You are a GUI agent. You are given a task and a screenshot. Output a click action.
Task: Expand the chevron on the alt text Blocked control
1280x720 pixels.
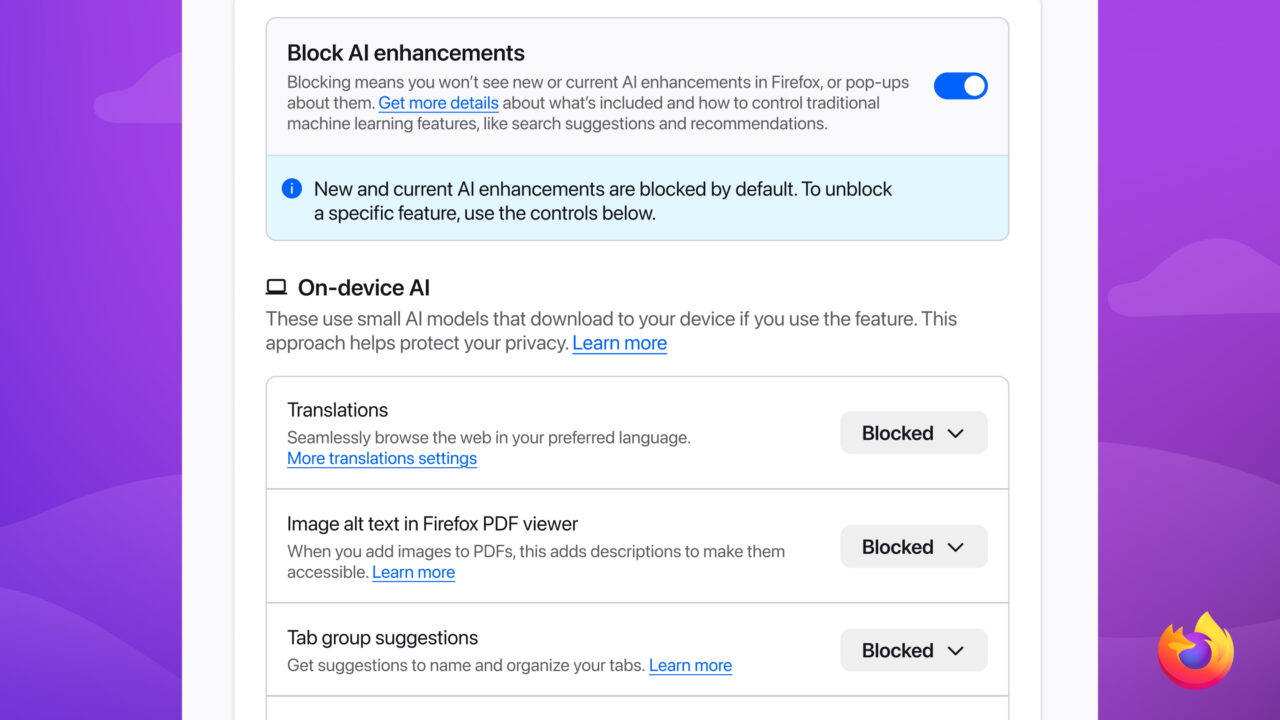tap(955, 547)
